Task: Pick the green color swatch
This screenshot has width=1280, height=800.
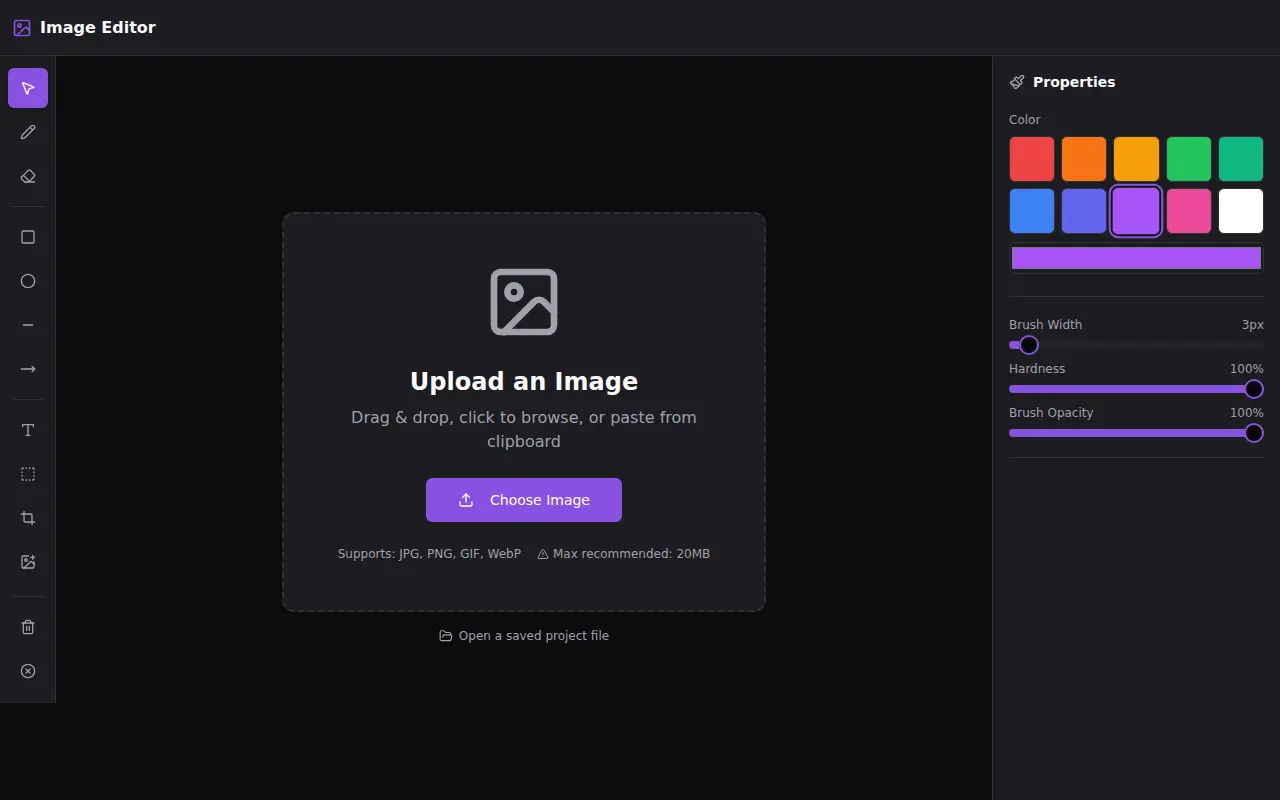Action: click(1189, 159)
